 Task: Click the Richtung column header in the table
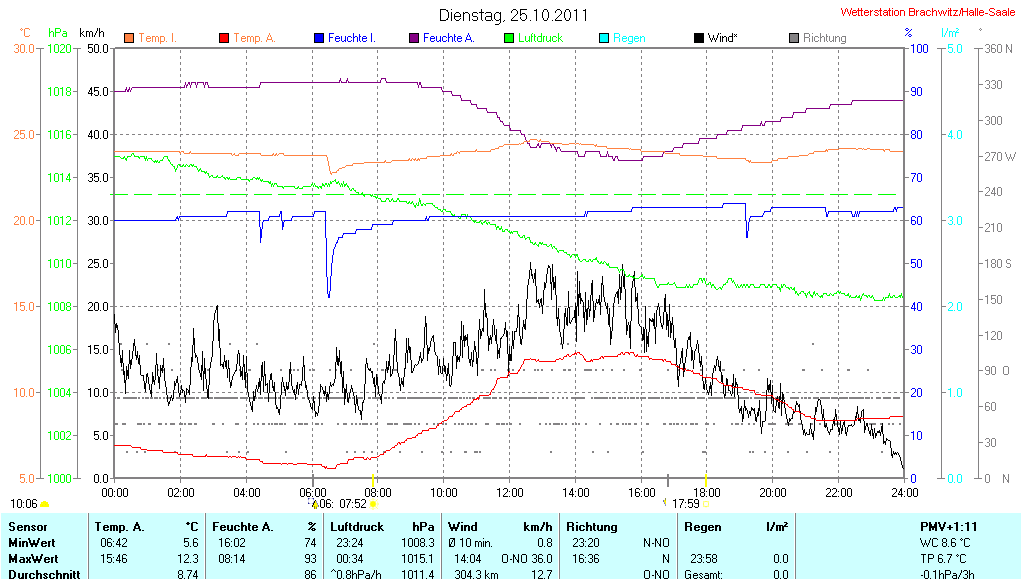tap(591, 526)
